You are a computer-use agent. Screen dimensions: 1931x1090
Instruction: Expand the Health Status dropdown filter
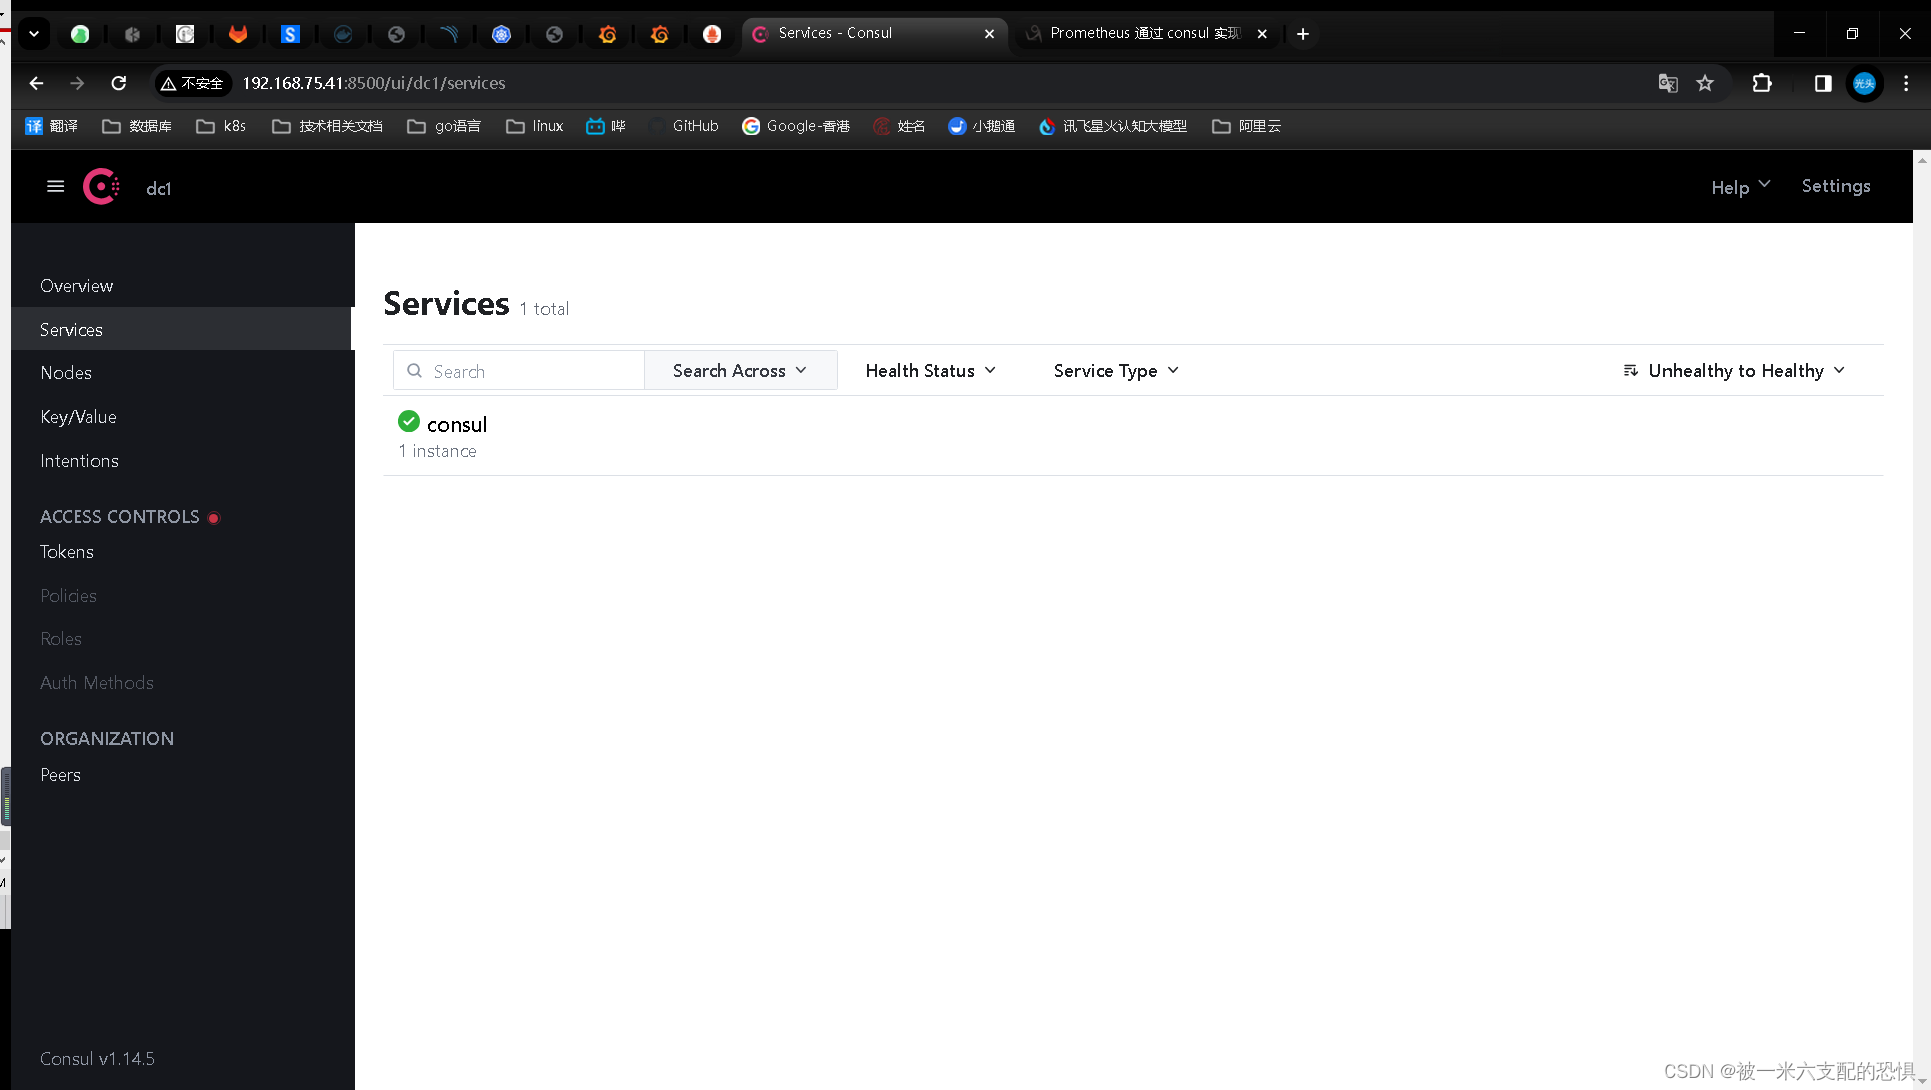[930, 370]
